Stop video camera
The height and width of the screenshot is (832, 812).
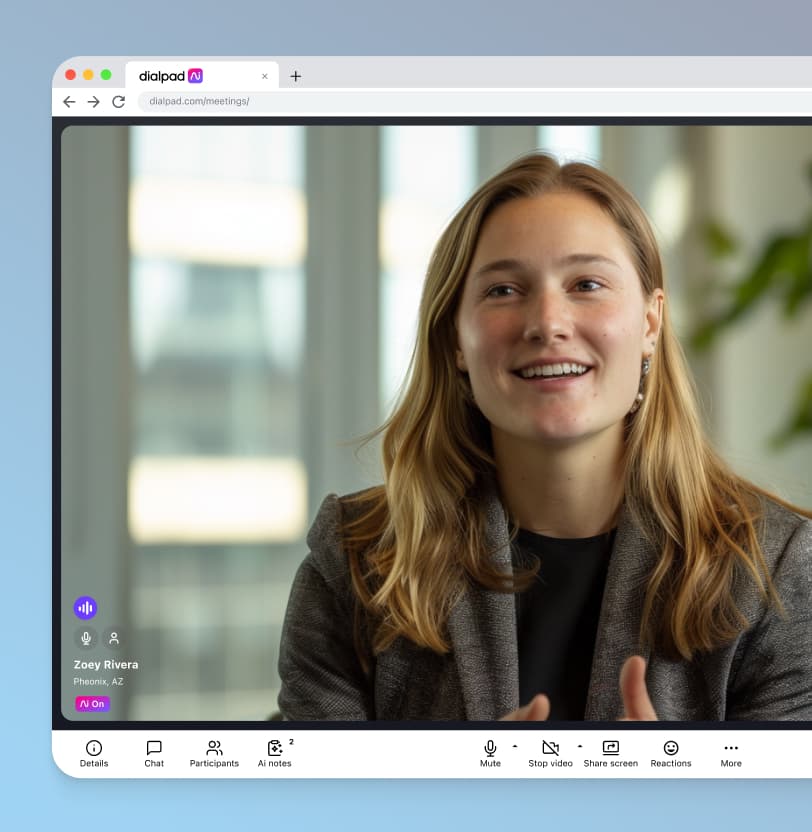(x=550, y=753)
